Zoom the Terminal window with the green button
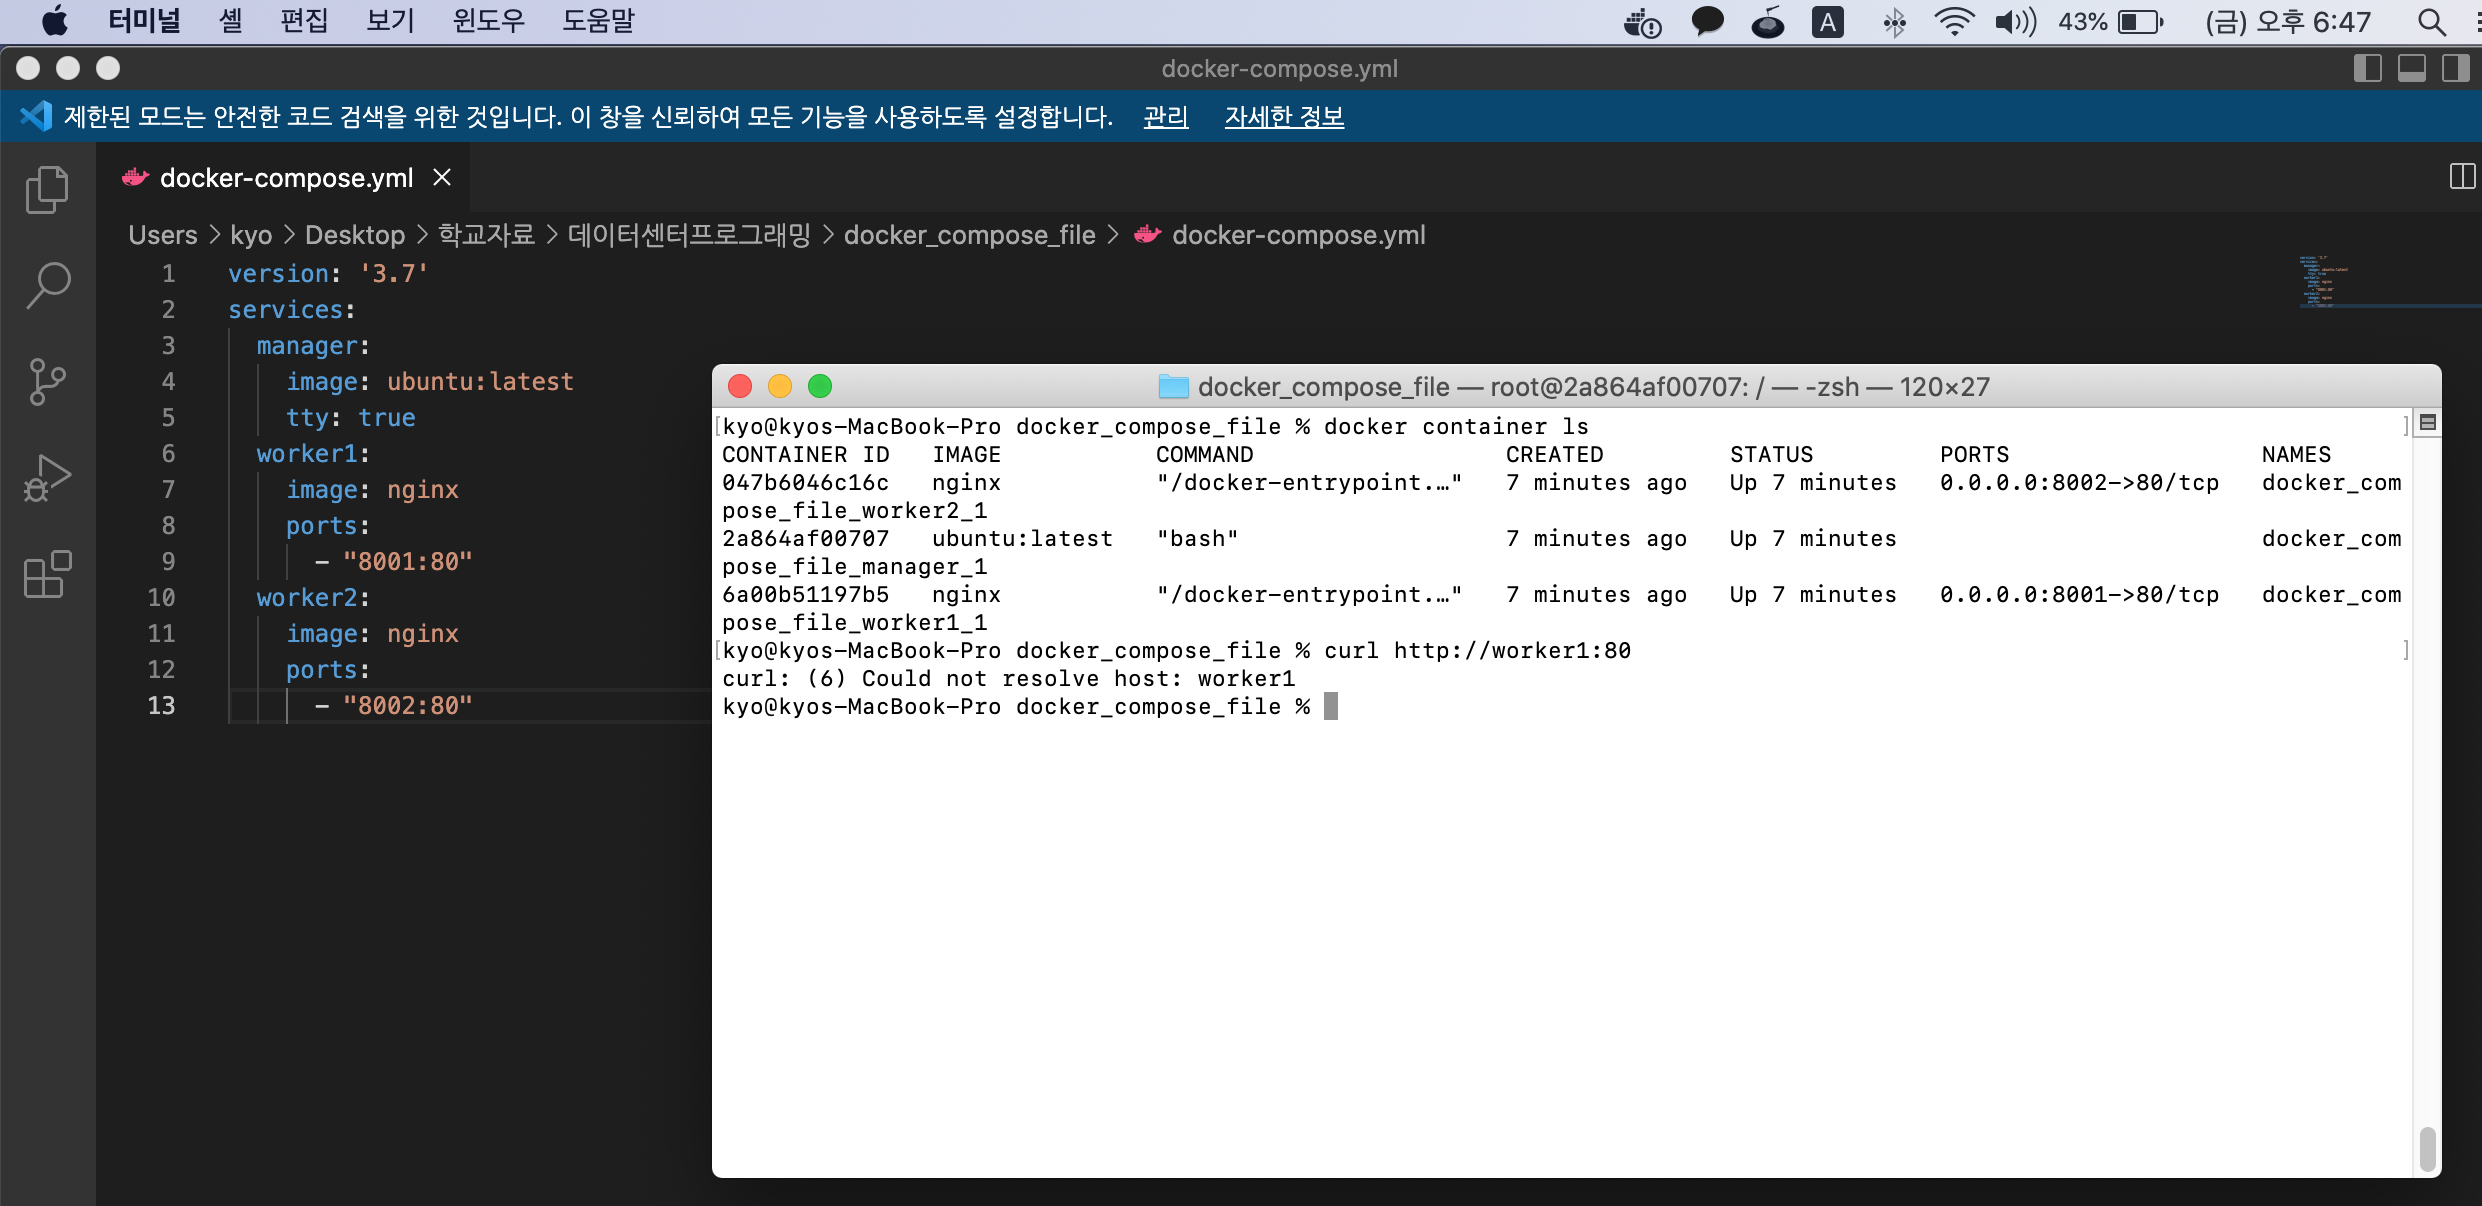 820,386
